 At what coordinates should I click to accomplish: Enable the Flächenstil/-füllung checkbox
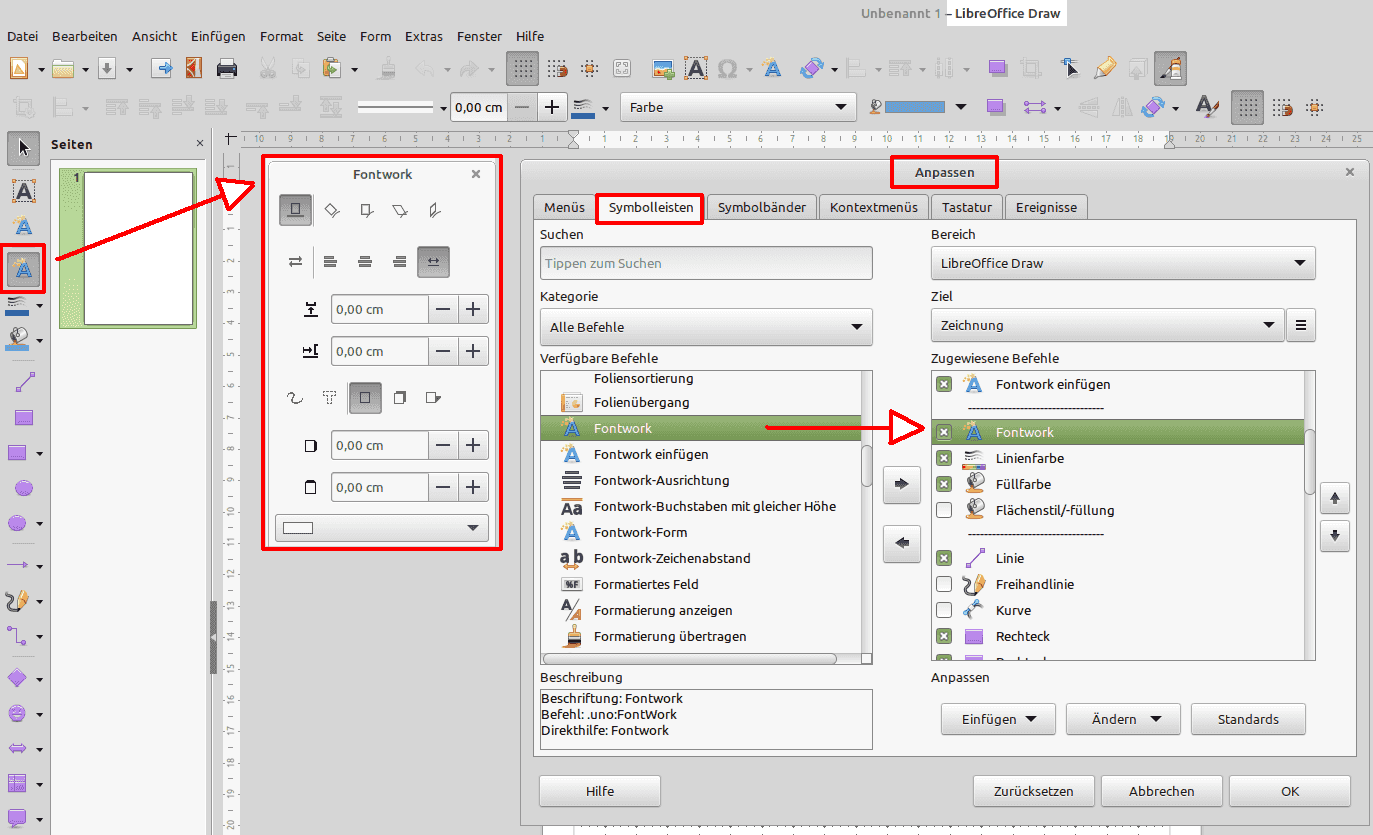943,510
